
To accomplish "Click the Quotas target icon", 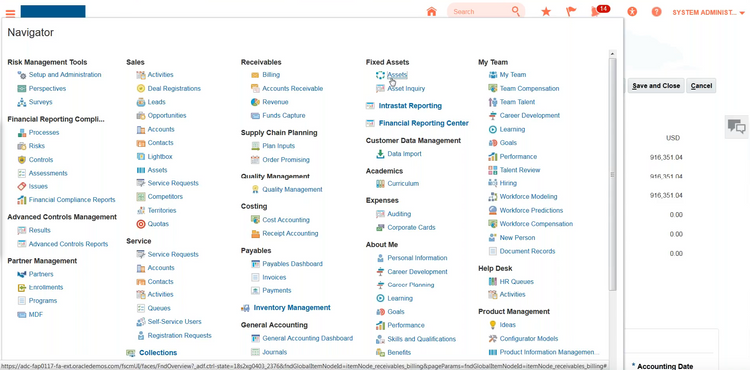I will click(141, 224).
